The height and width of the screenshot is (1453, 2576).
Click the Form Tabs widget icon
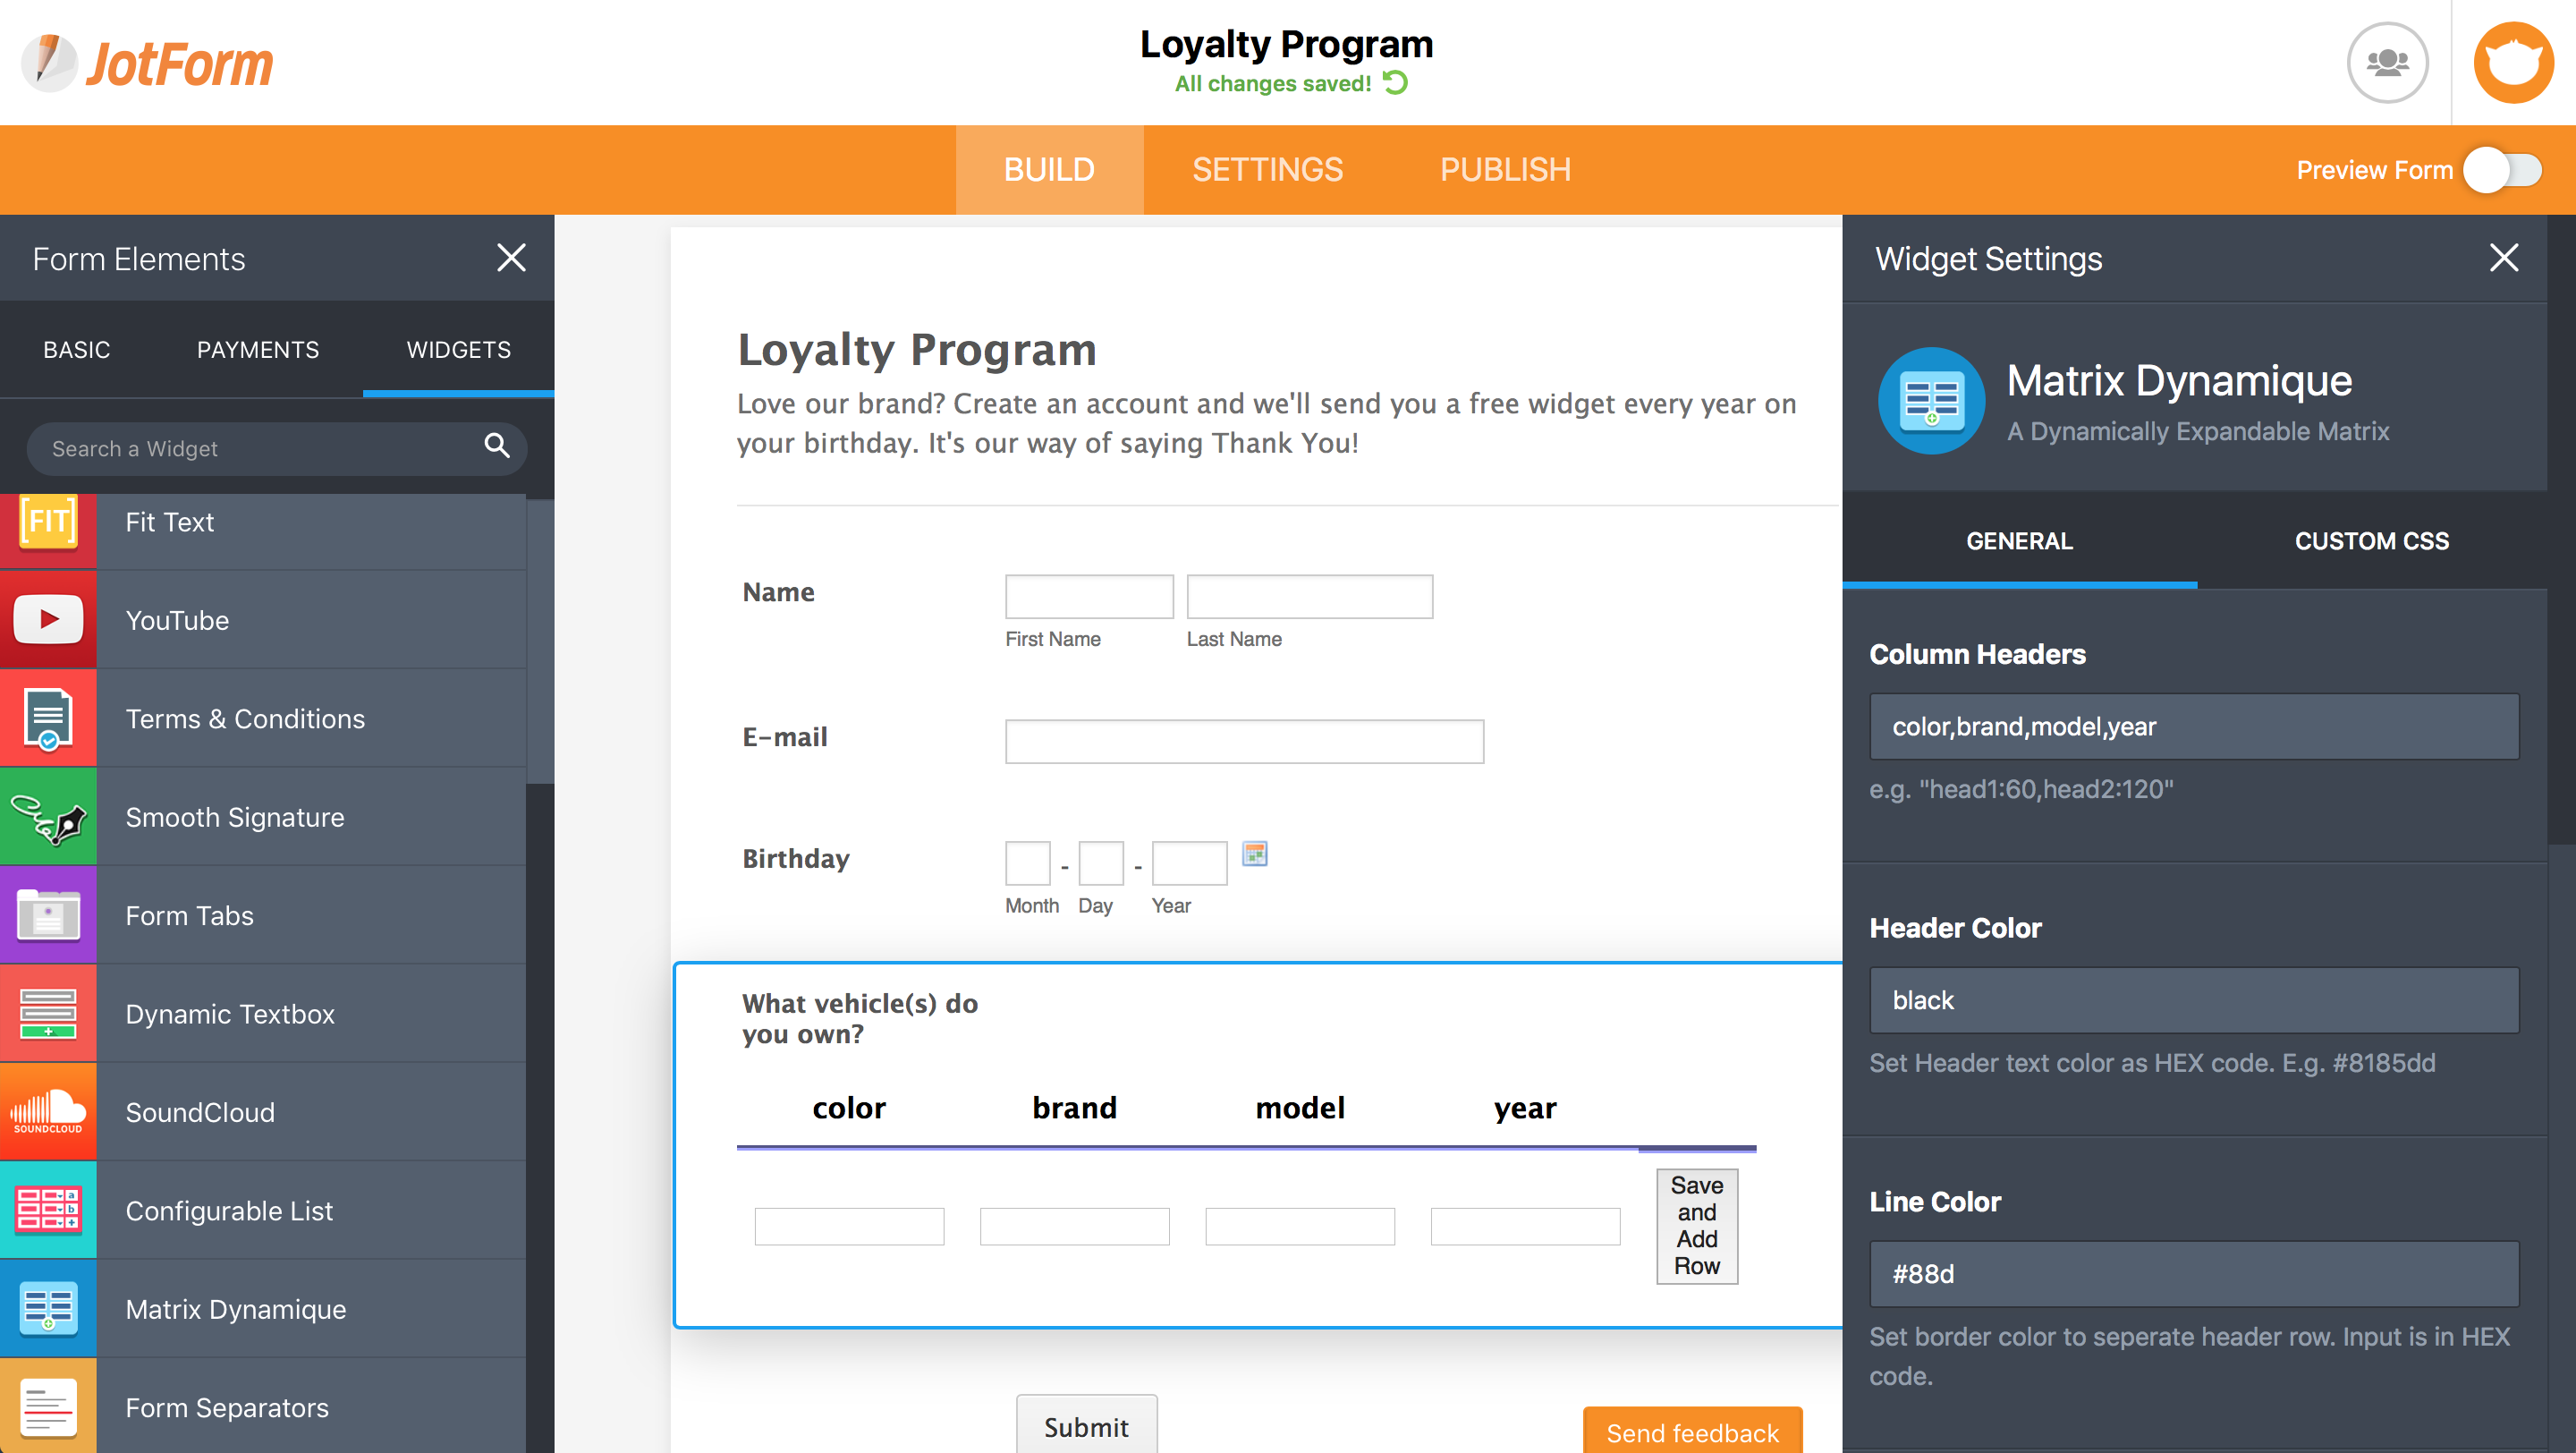pos(46,915)
